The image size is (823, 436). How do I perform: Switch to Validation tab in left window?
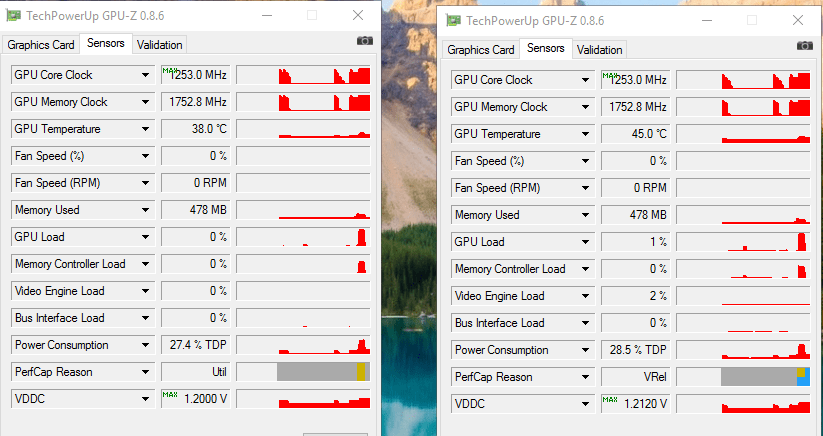160,45
